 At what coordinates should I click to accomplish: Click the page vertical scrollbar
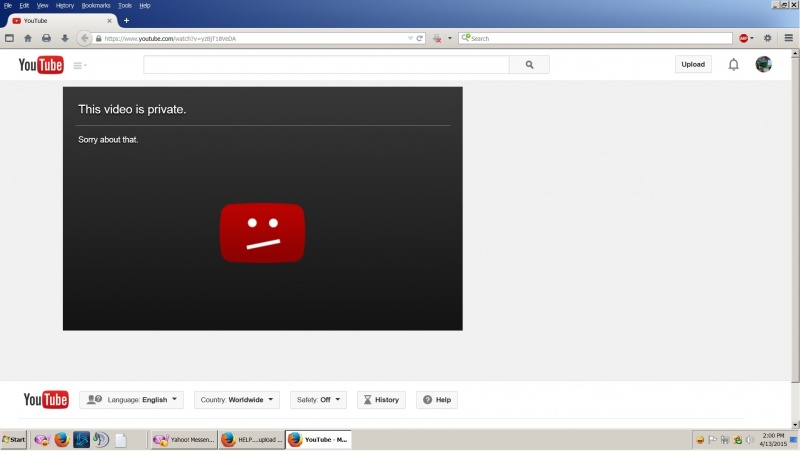tap(795, 219)
